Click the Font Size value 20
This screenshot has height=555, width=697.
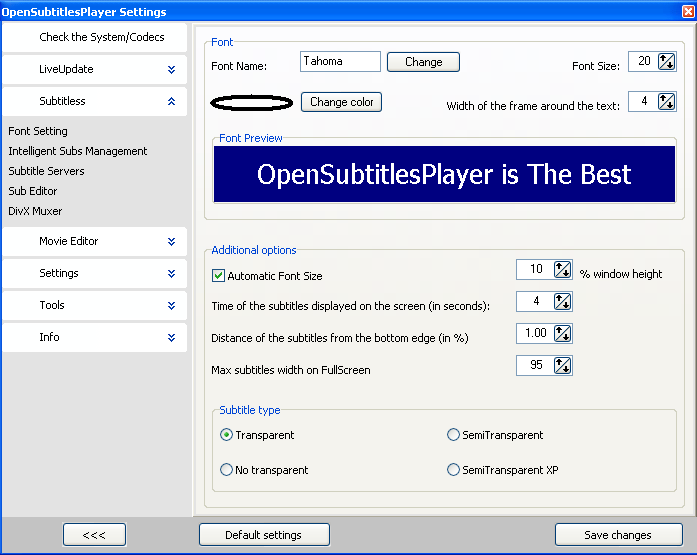644,61
